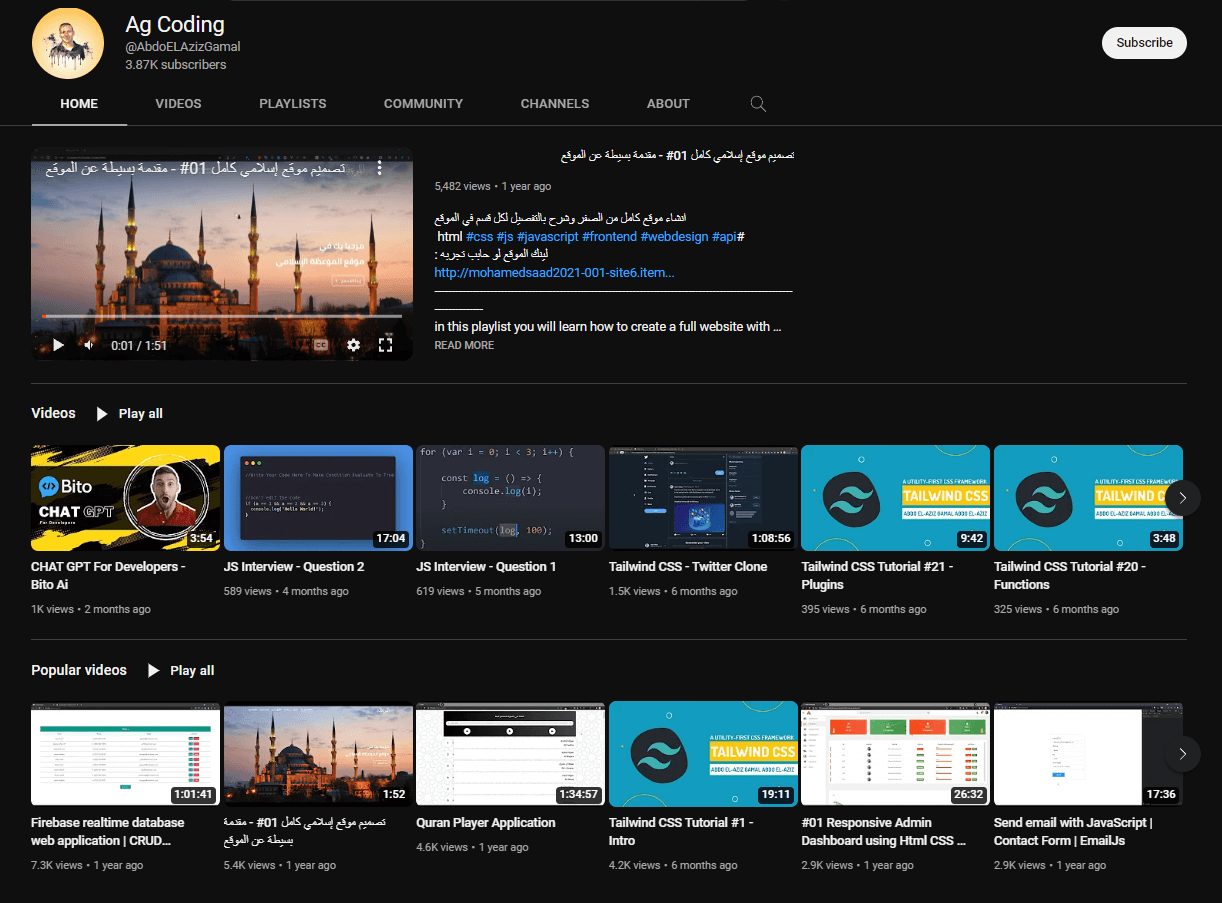Open the three-dot menu on featured video
Viewport: 1222px width, 903px height.
tap(379, 169)
